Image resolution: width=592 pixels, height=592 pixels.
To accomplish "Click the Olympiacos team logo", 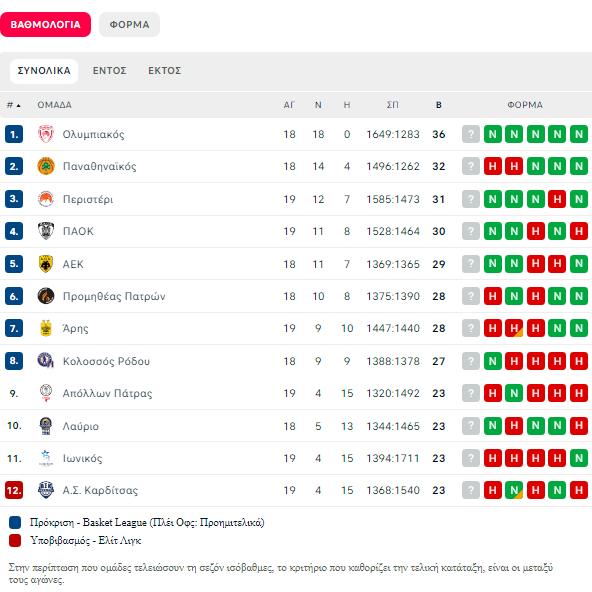I will tap(46, 134).
